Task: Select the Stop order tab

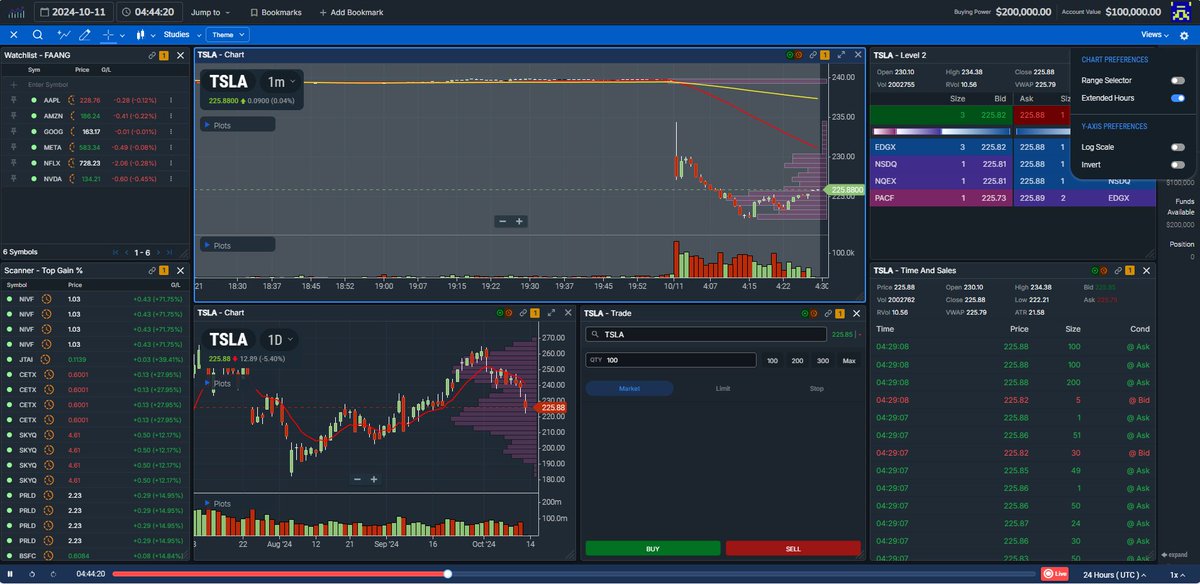Action: pos(817,387)
